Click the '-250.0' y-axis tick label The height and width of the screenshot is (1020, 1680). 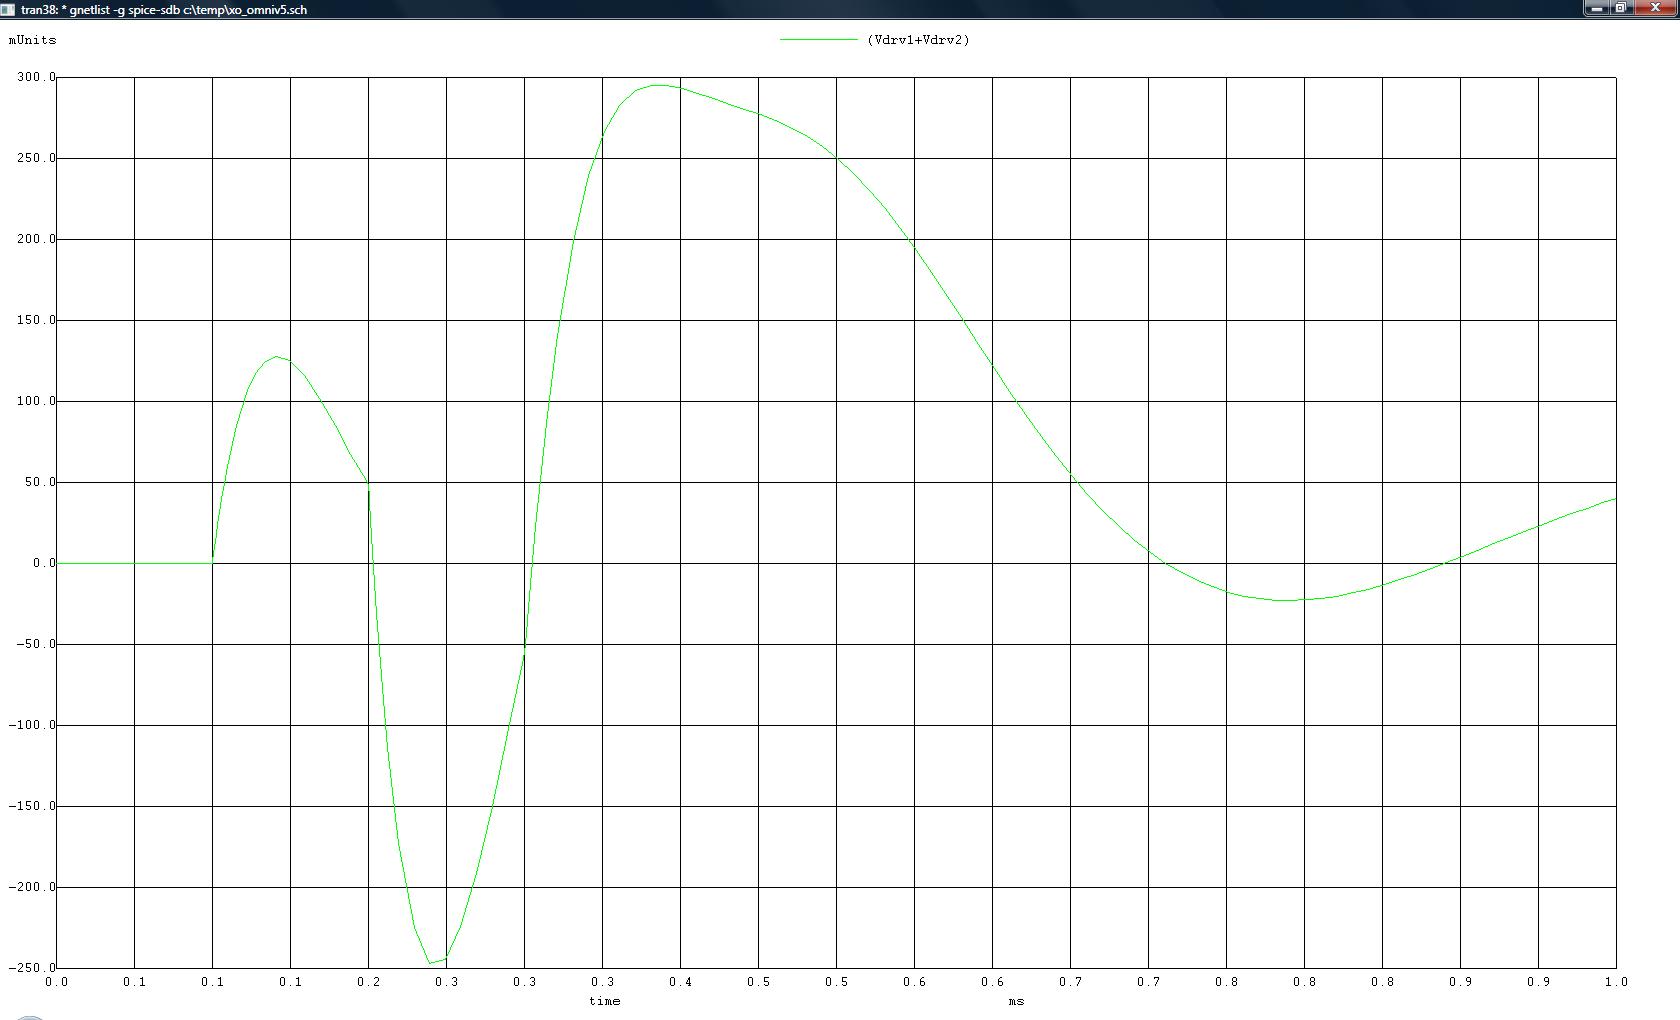point(32,968)
